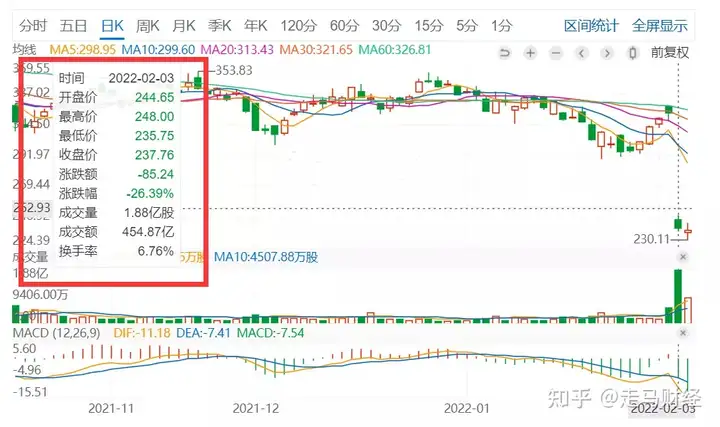Click the 353.83 high price marker
720x427 pixels.
pyautogui.click(x=234, y=70)
